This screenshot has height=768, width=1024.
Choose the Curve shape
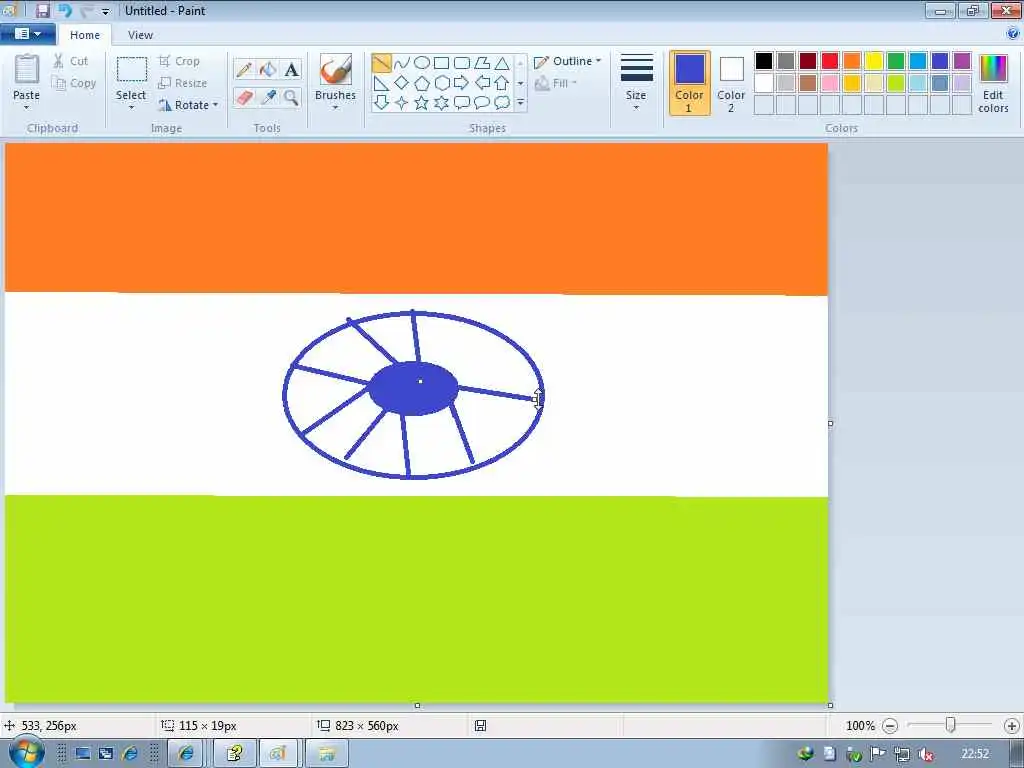[x=402, y=63]
